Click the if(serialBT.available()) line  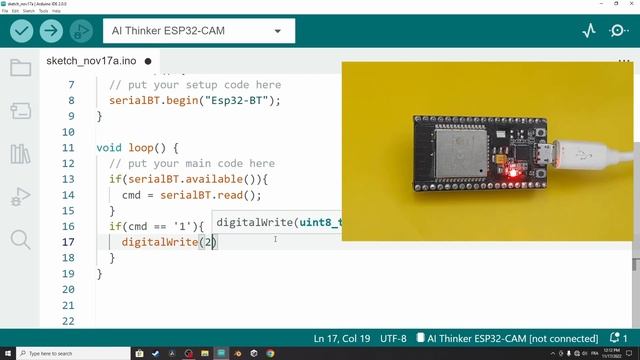(188, 179)
